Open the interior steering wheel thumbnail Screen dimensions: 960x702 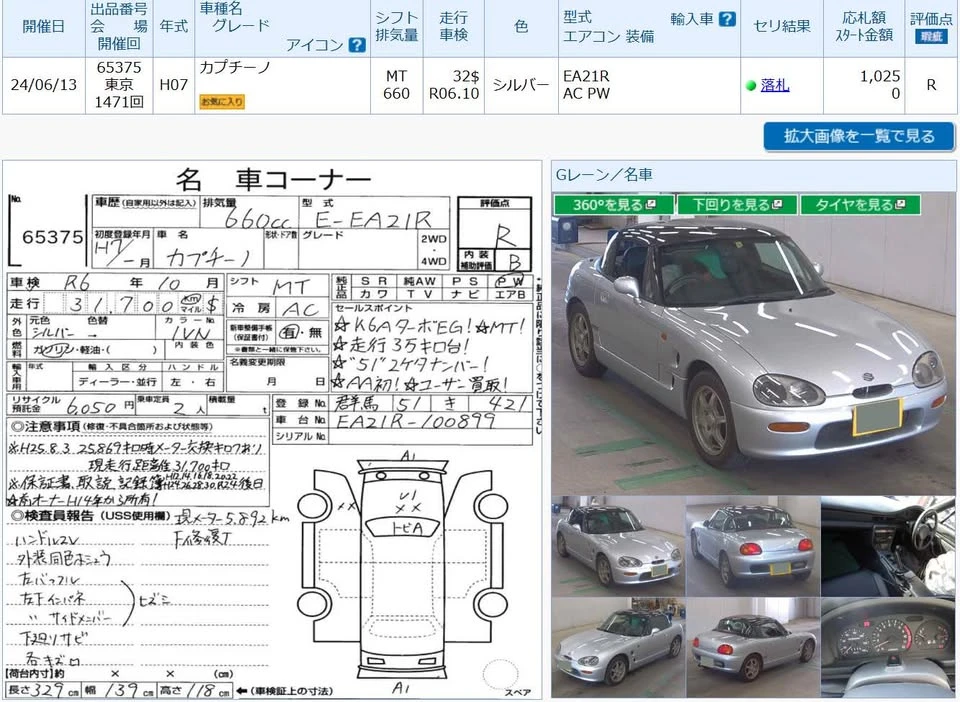click(x=888, y=546)
